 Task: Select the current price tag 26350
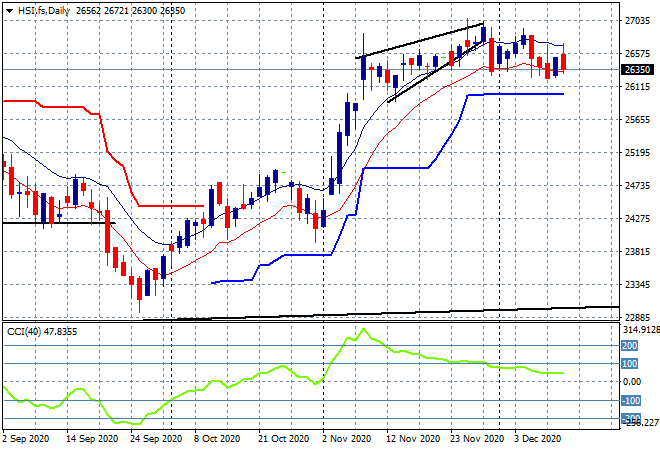point(637,69)
